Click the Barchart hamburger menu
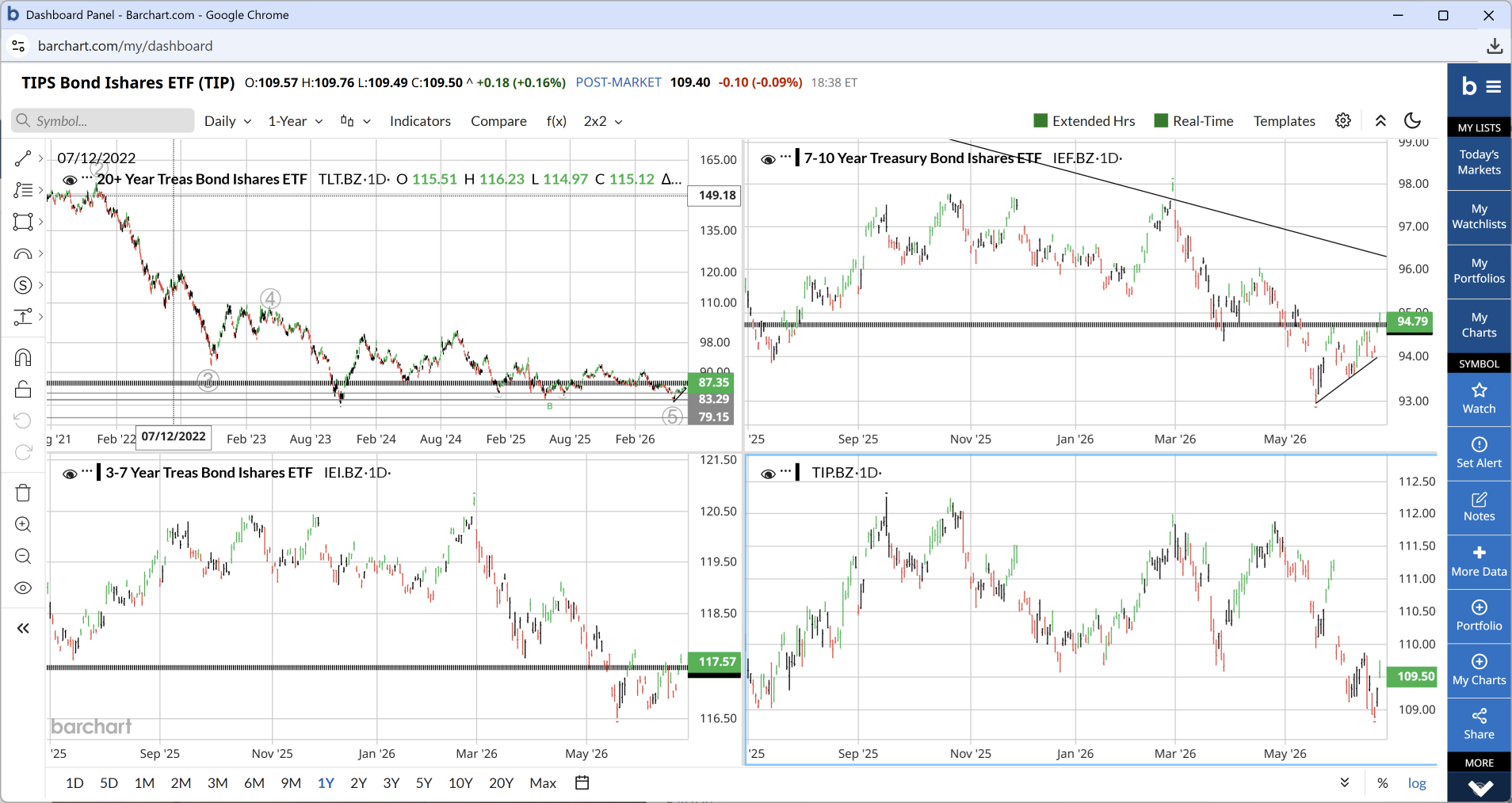1512x803 pixels. (x=1493, y=87)
